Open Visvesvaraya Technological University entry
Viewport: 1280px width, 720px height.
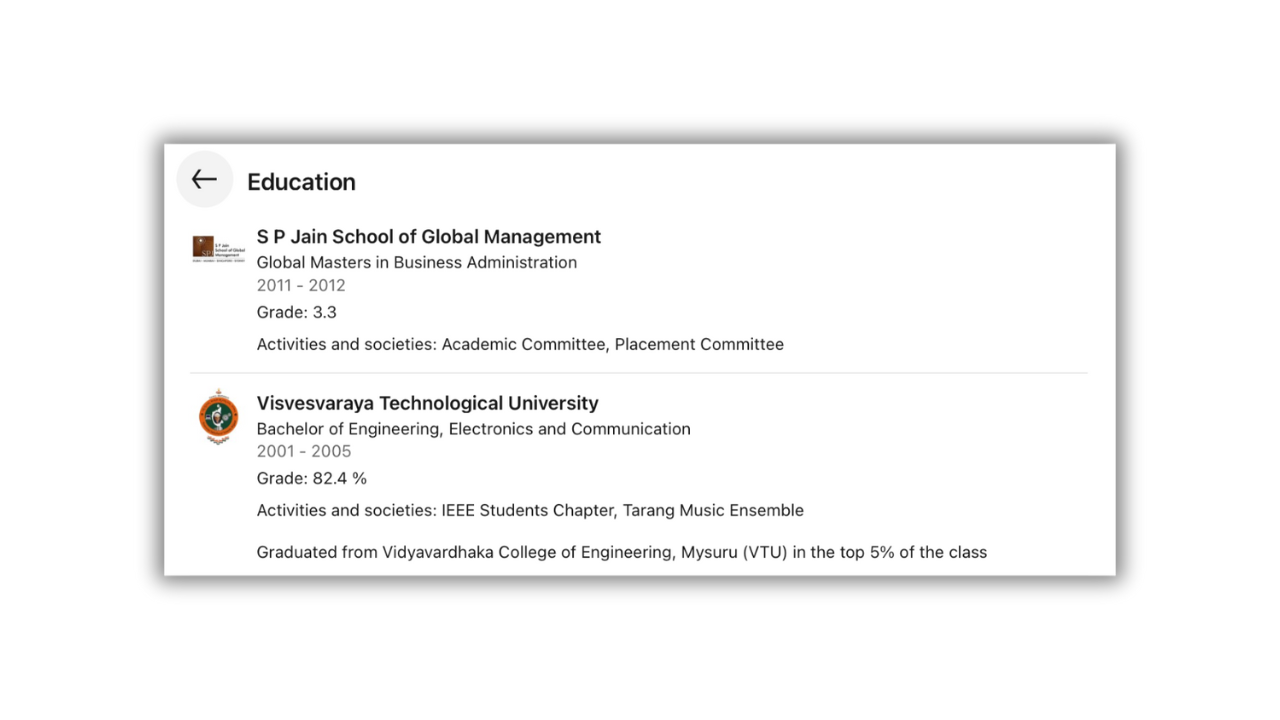[427, 403]
